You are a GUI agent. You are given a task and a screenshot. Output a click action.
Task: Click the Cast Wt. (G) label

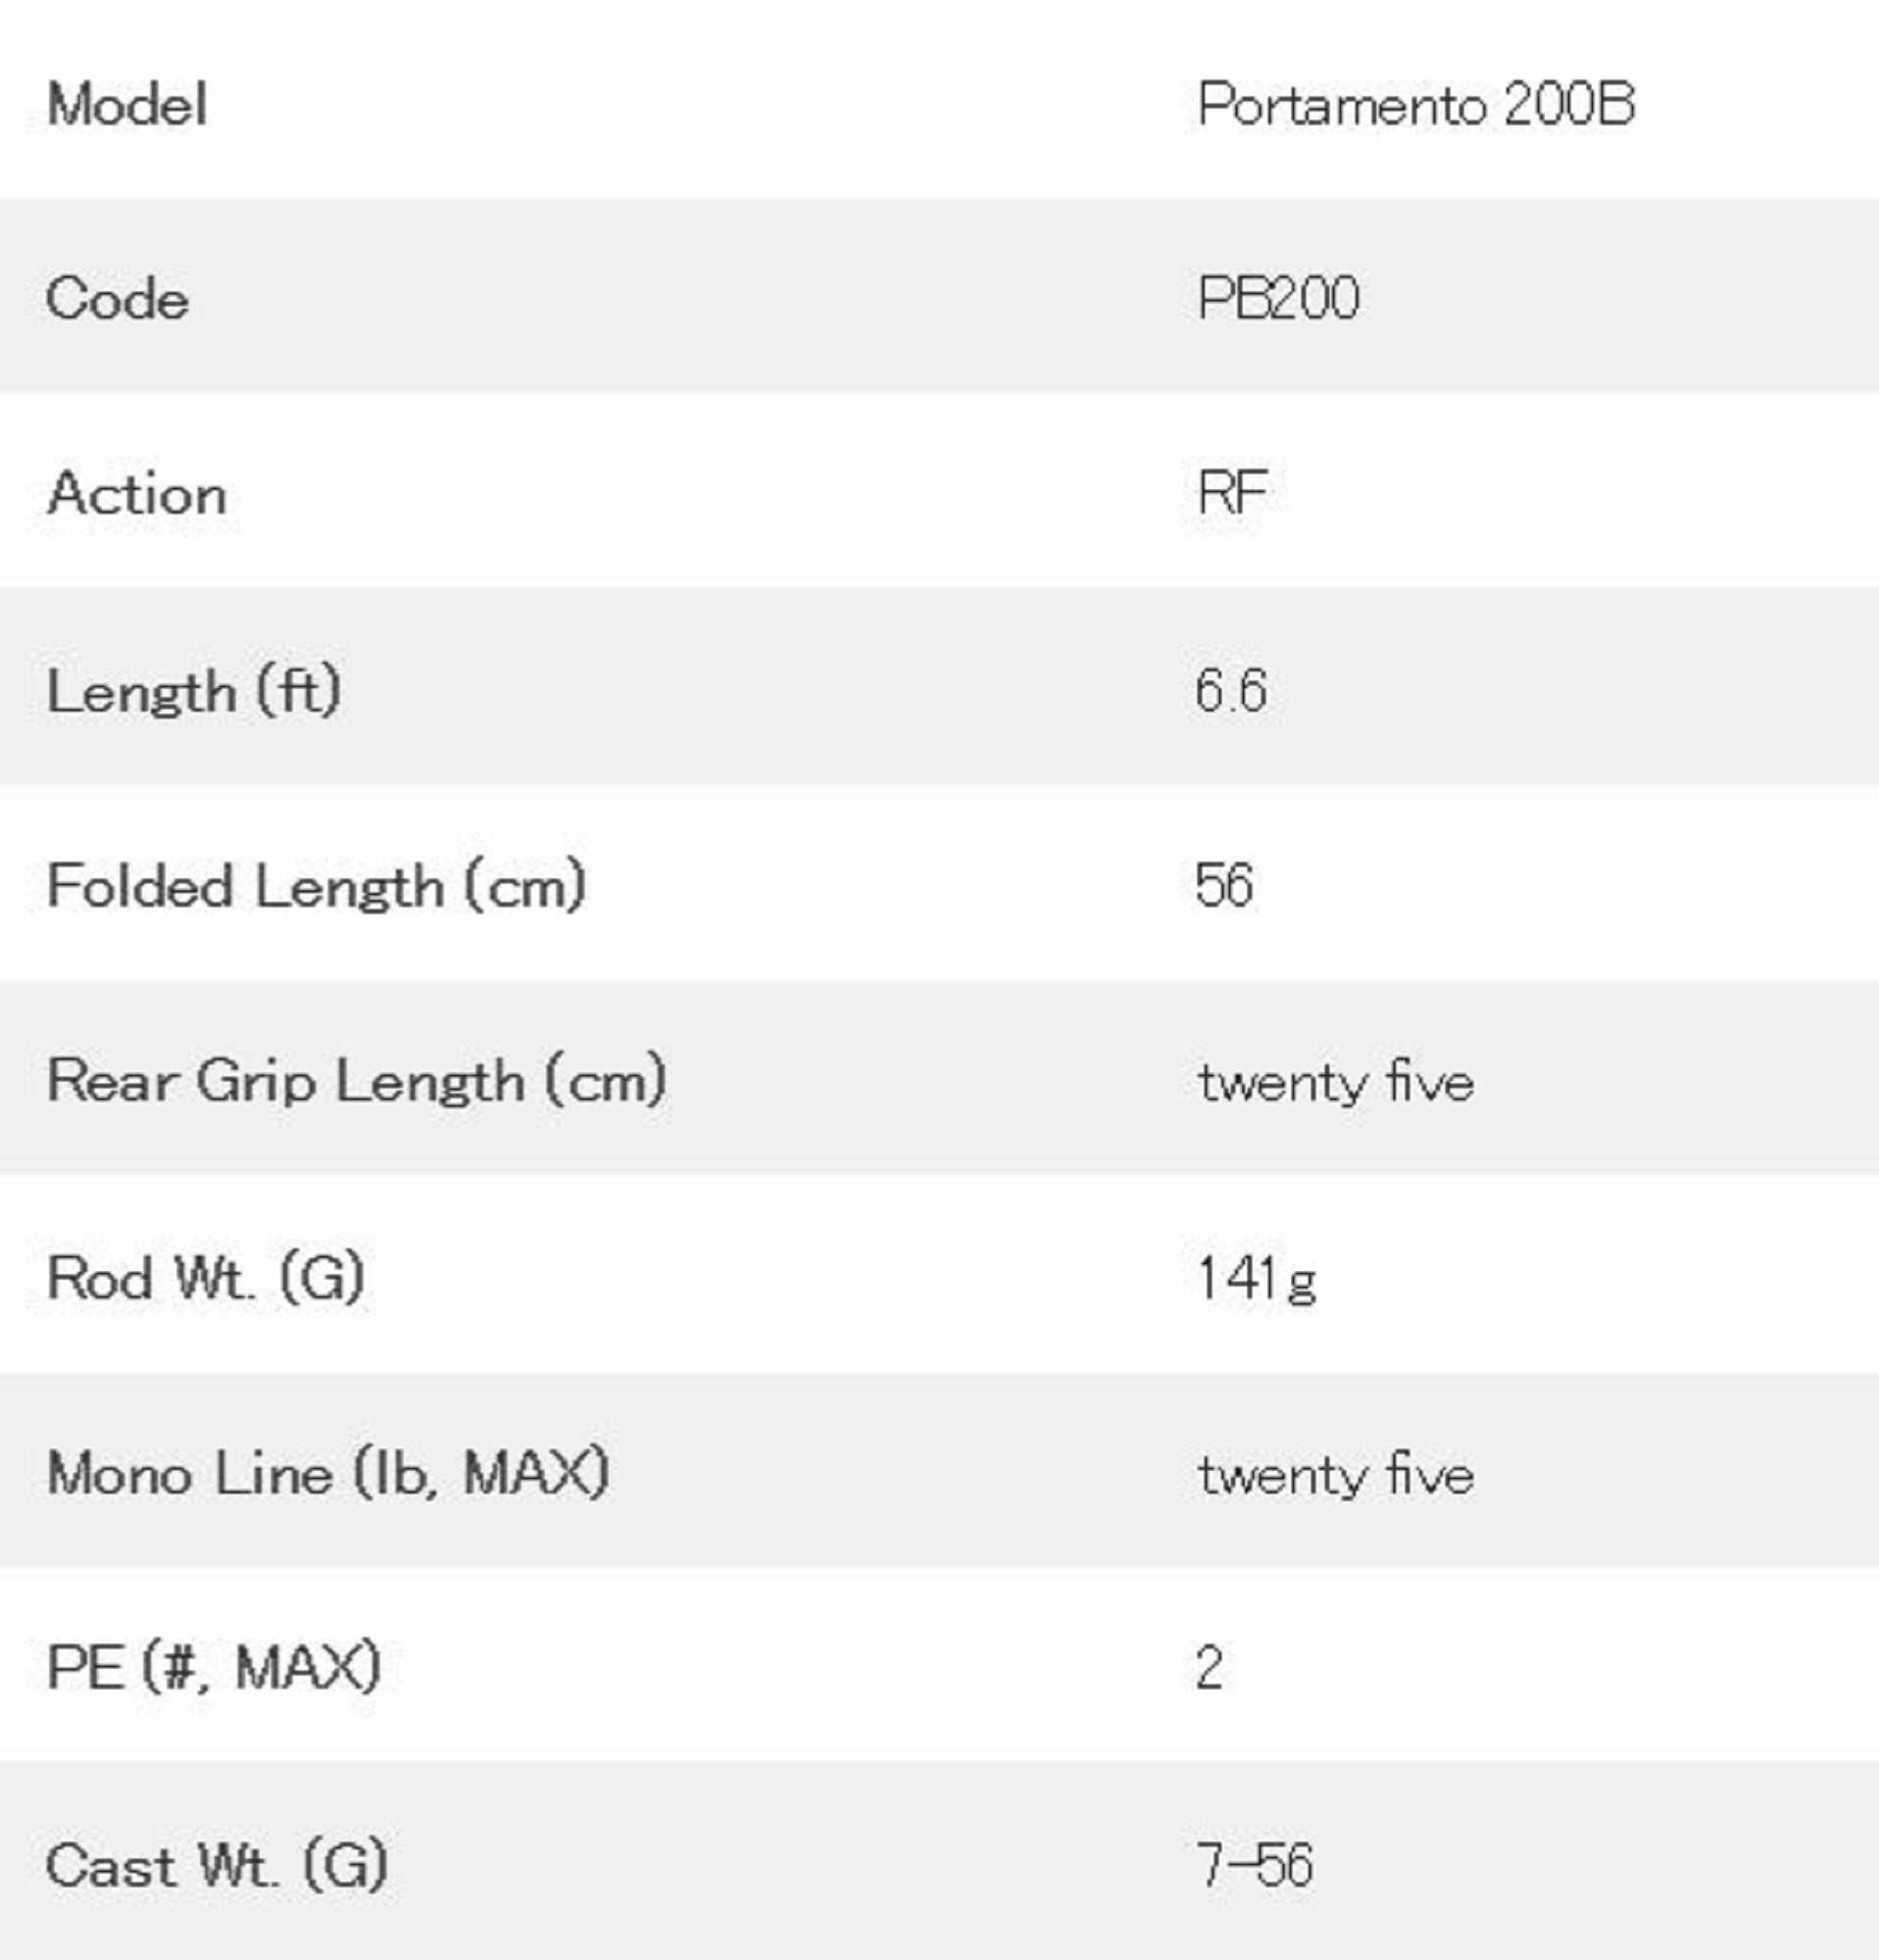coord(216,1865)
